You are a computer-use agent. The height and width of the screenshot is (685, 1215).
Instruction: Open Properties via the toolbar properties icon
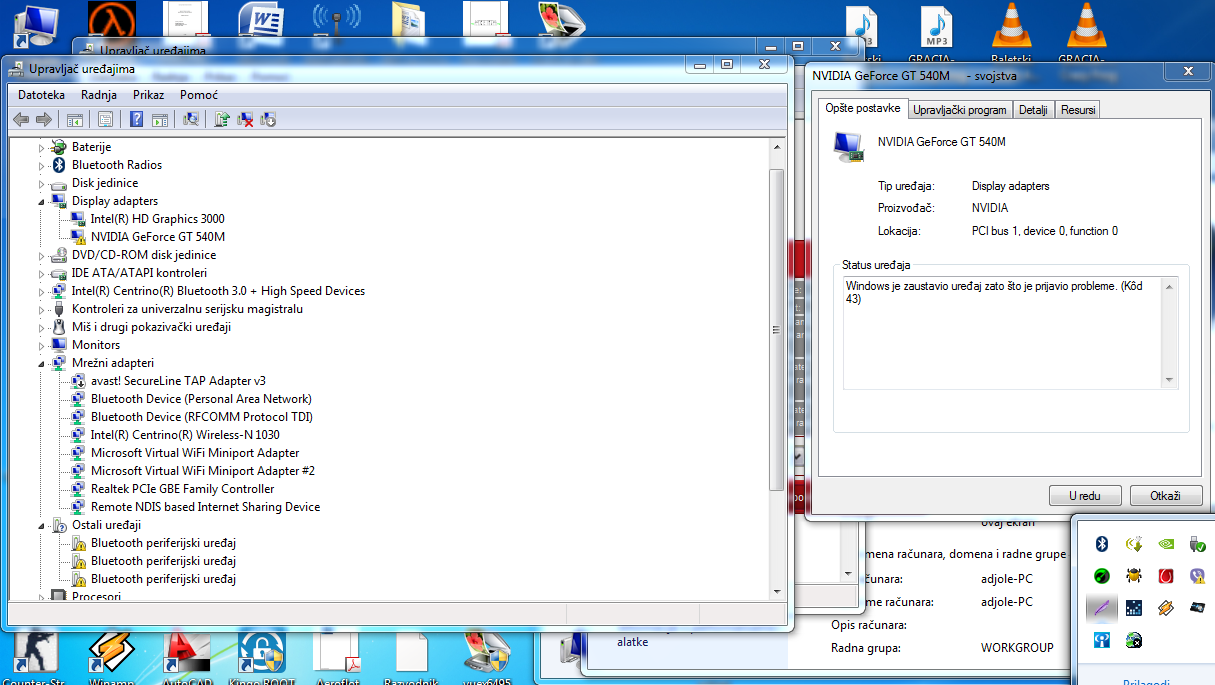pos(105,120)
